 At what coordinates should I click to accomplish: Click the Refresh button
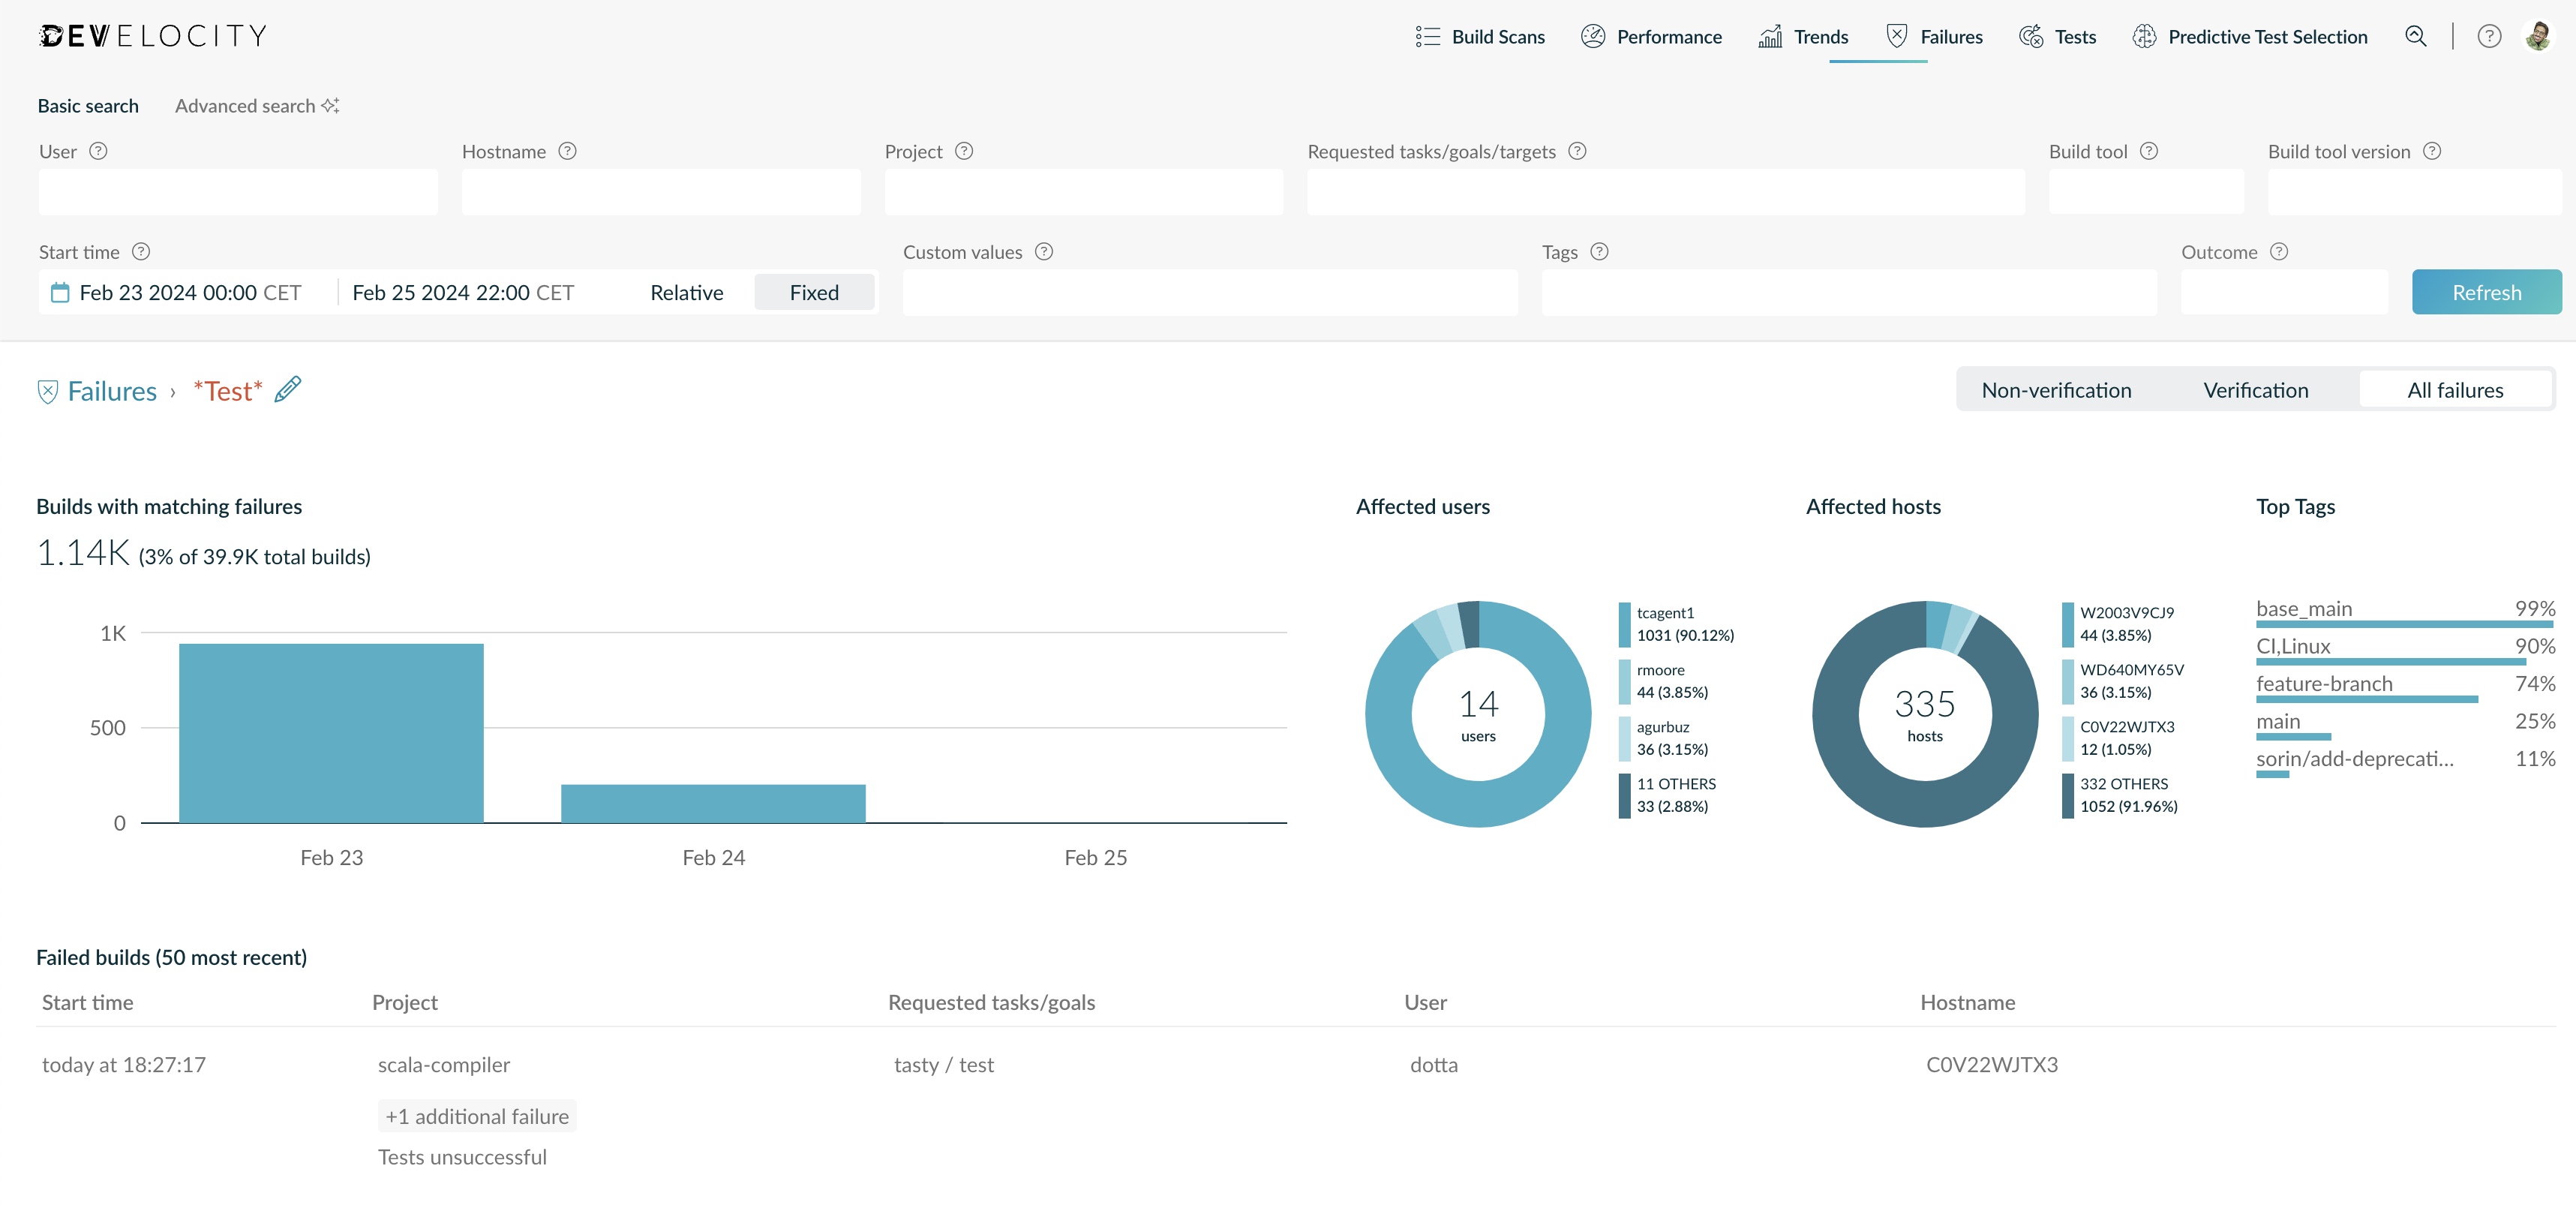coord(2486,293)
